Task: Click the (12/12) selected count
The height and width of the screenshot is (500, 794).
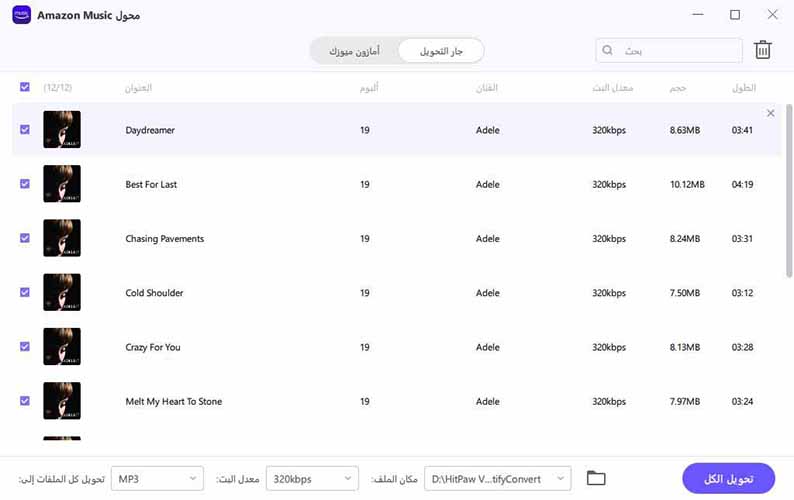Action: pos(57,87)
